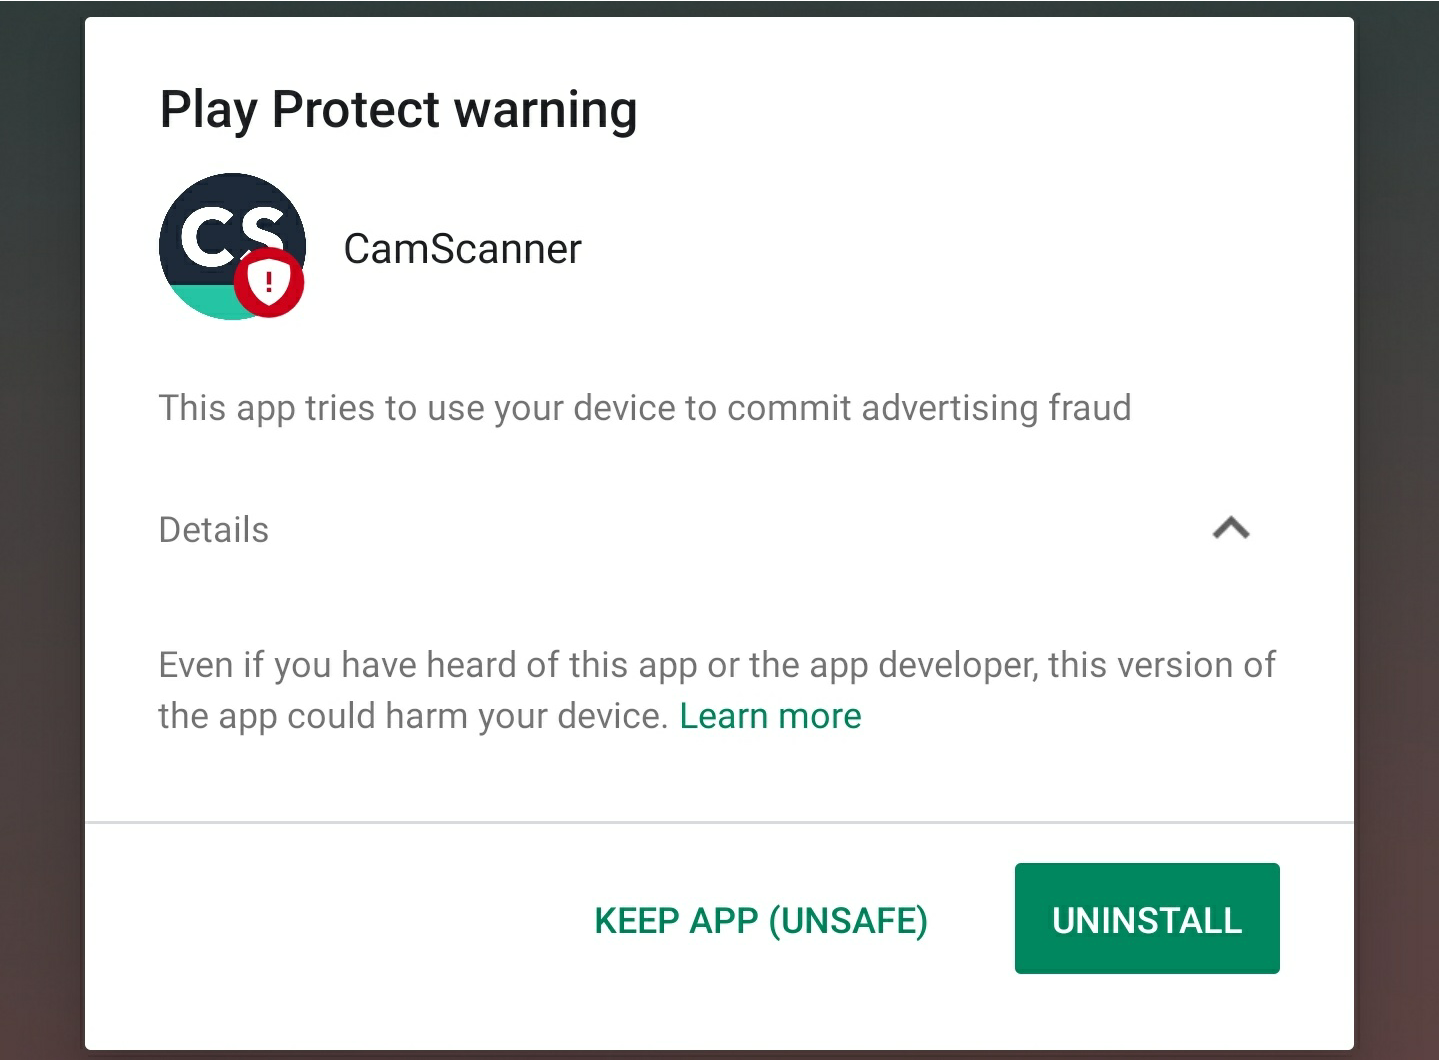Tap the advertising fraud warning message
1439x1060 pixels.
click(x=645, y=408)
